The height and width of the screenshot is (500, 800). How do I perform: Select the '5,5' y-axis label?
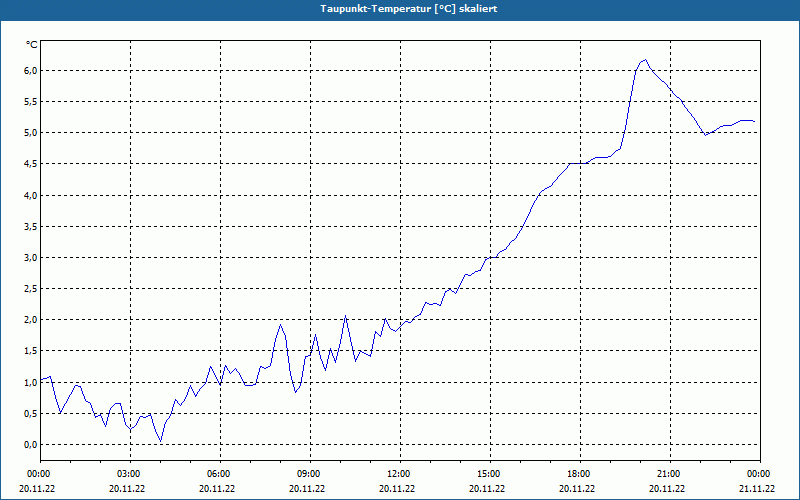[31, 102]
